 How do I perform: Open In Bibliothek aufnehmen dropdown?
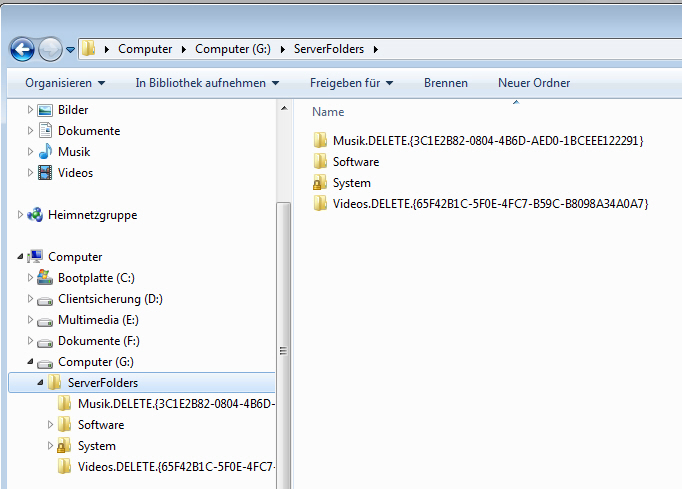click(x=207, y=83)
